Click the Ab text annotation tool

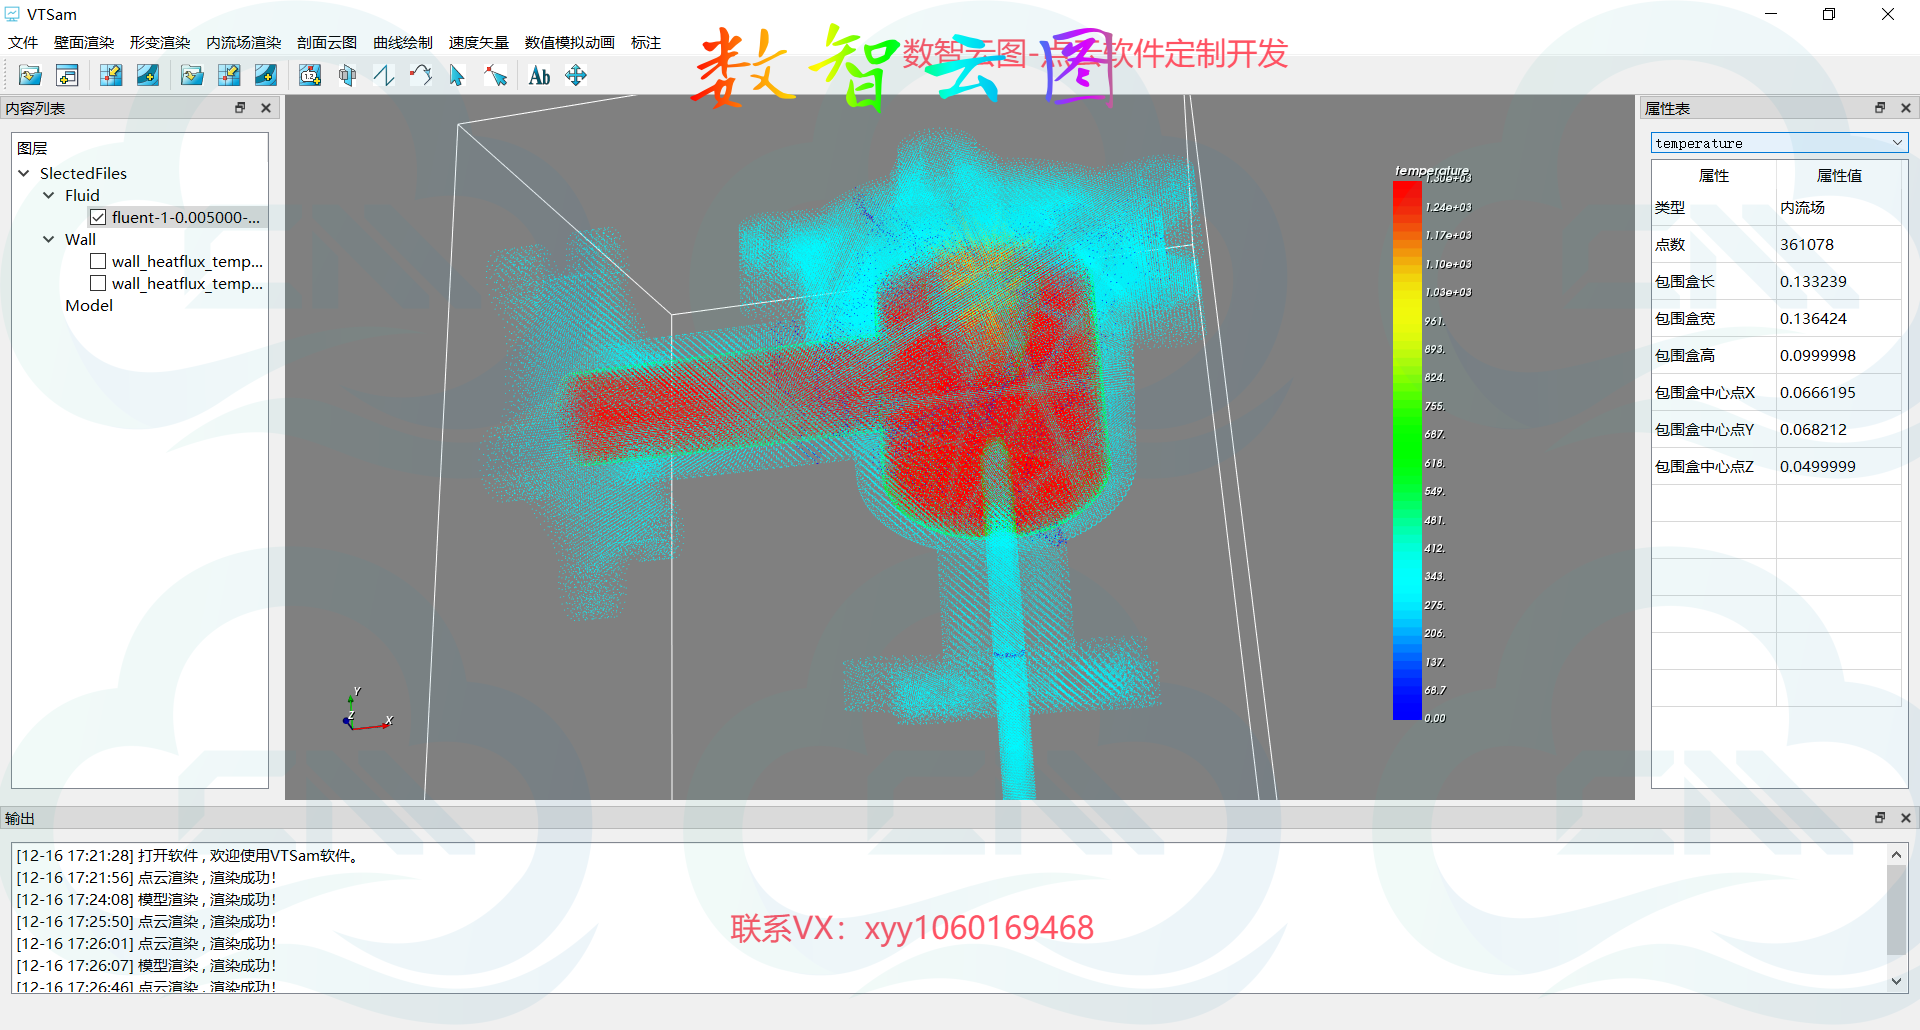(x=539, y=75)
